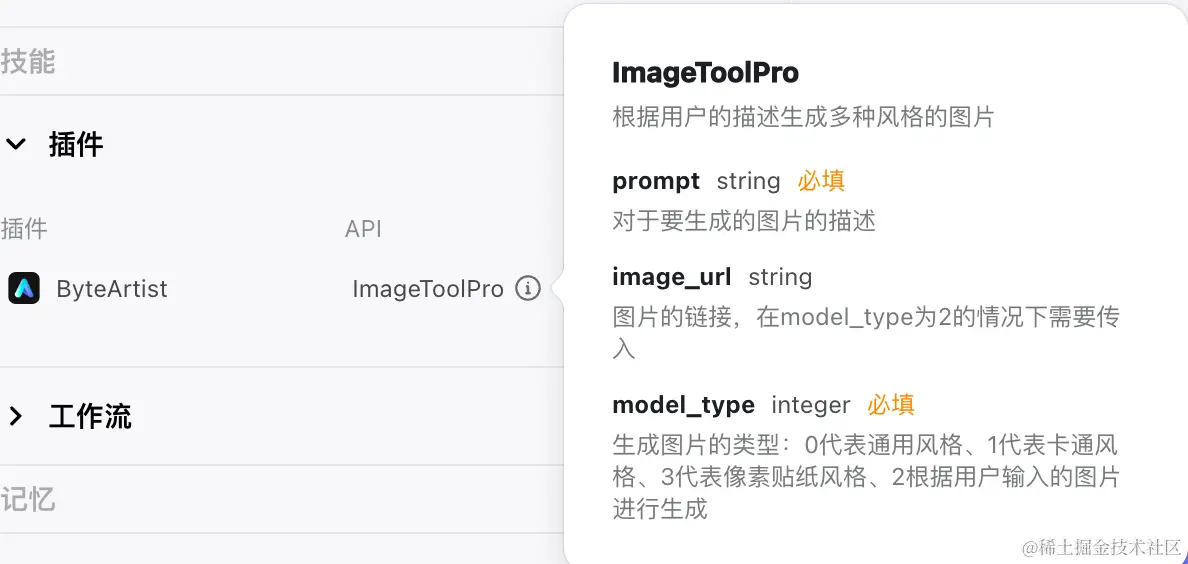Click the image_url parameter name
This screenshot has height=564, width=1188.
671,277
